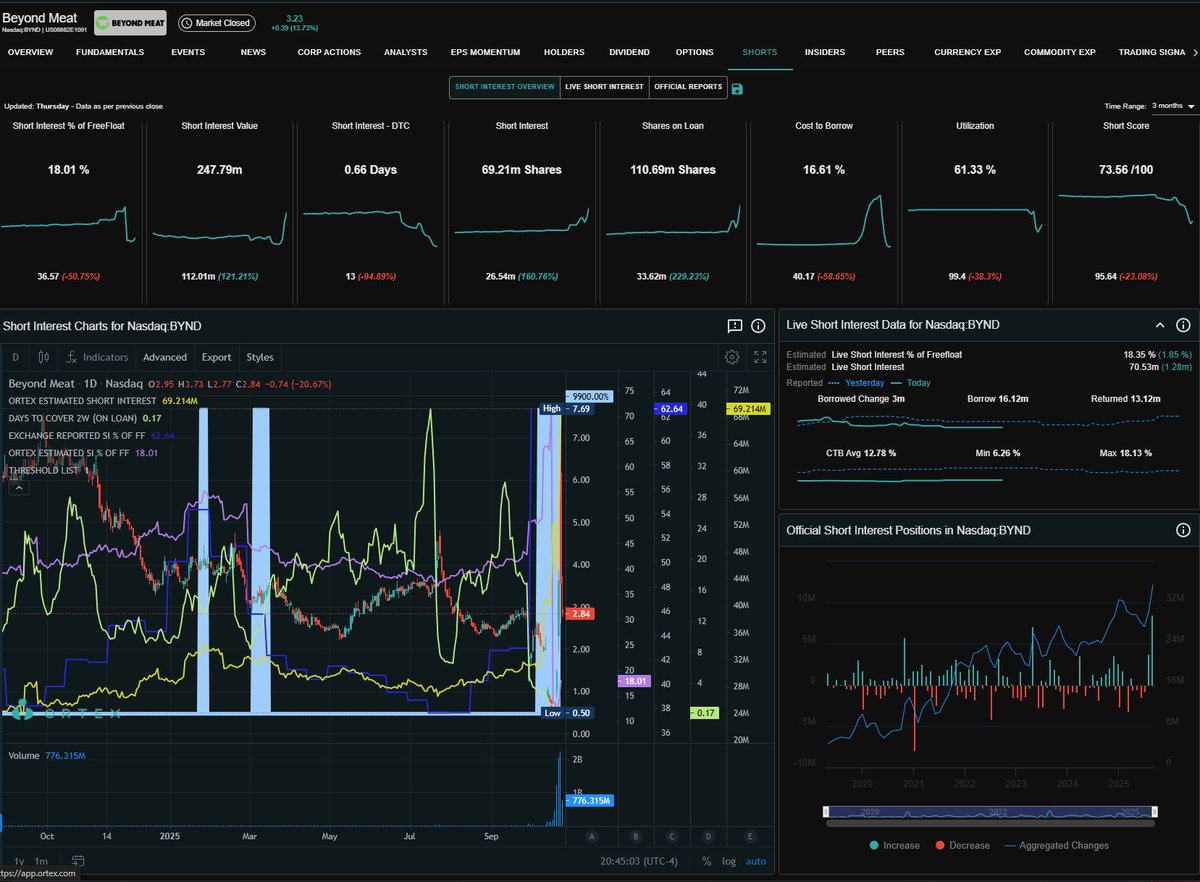Open the Overview tab
The image size is (1200, 882).
tap(30, 52)
